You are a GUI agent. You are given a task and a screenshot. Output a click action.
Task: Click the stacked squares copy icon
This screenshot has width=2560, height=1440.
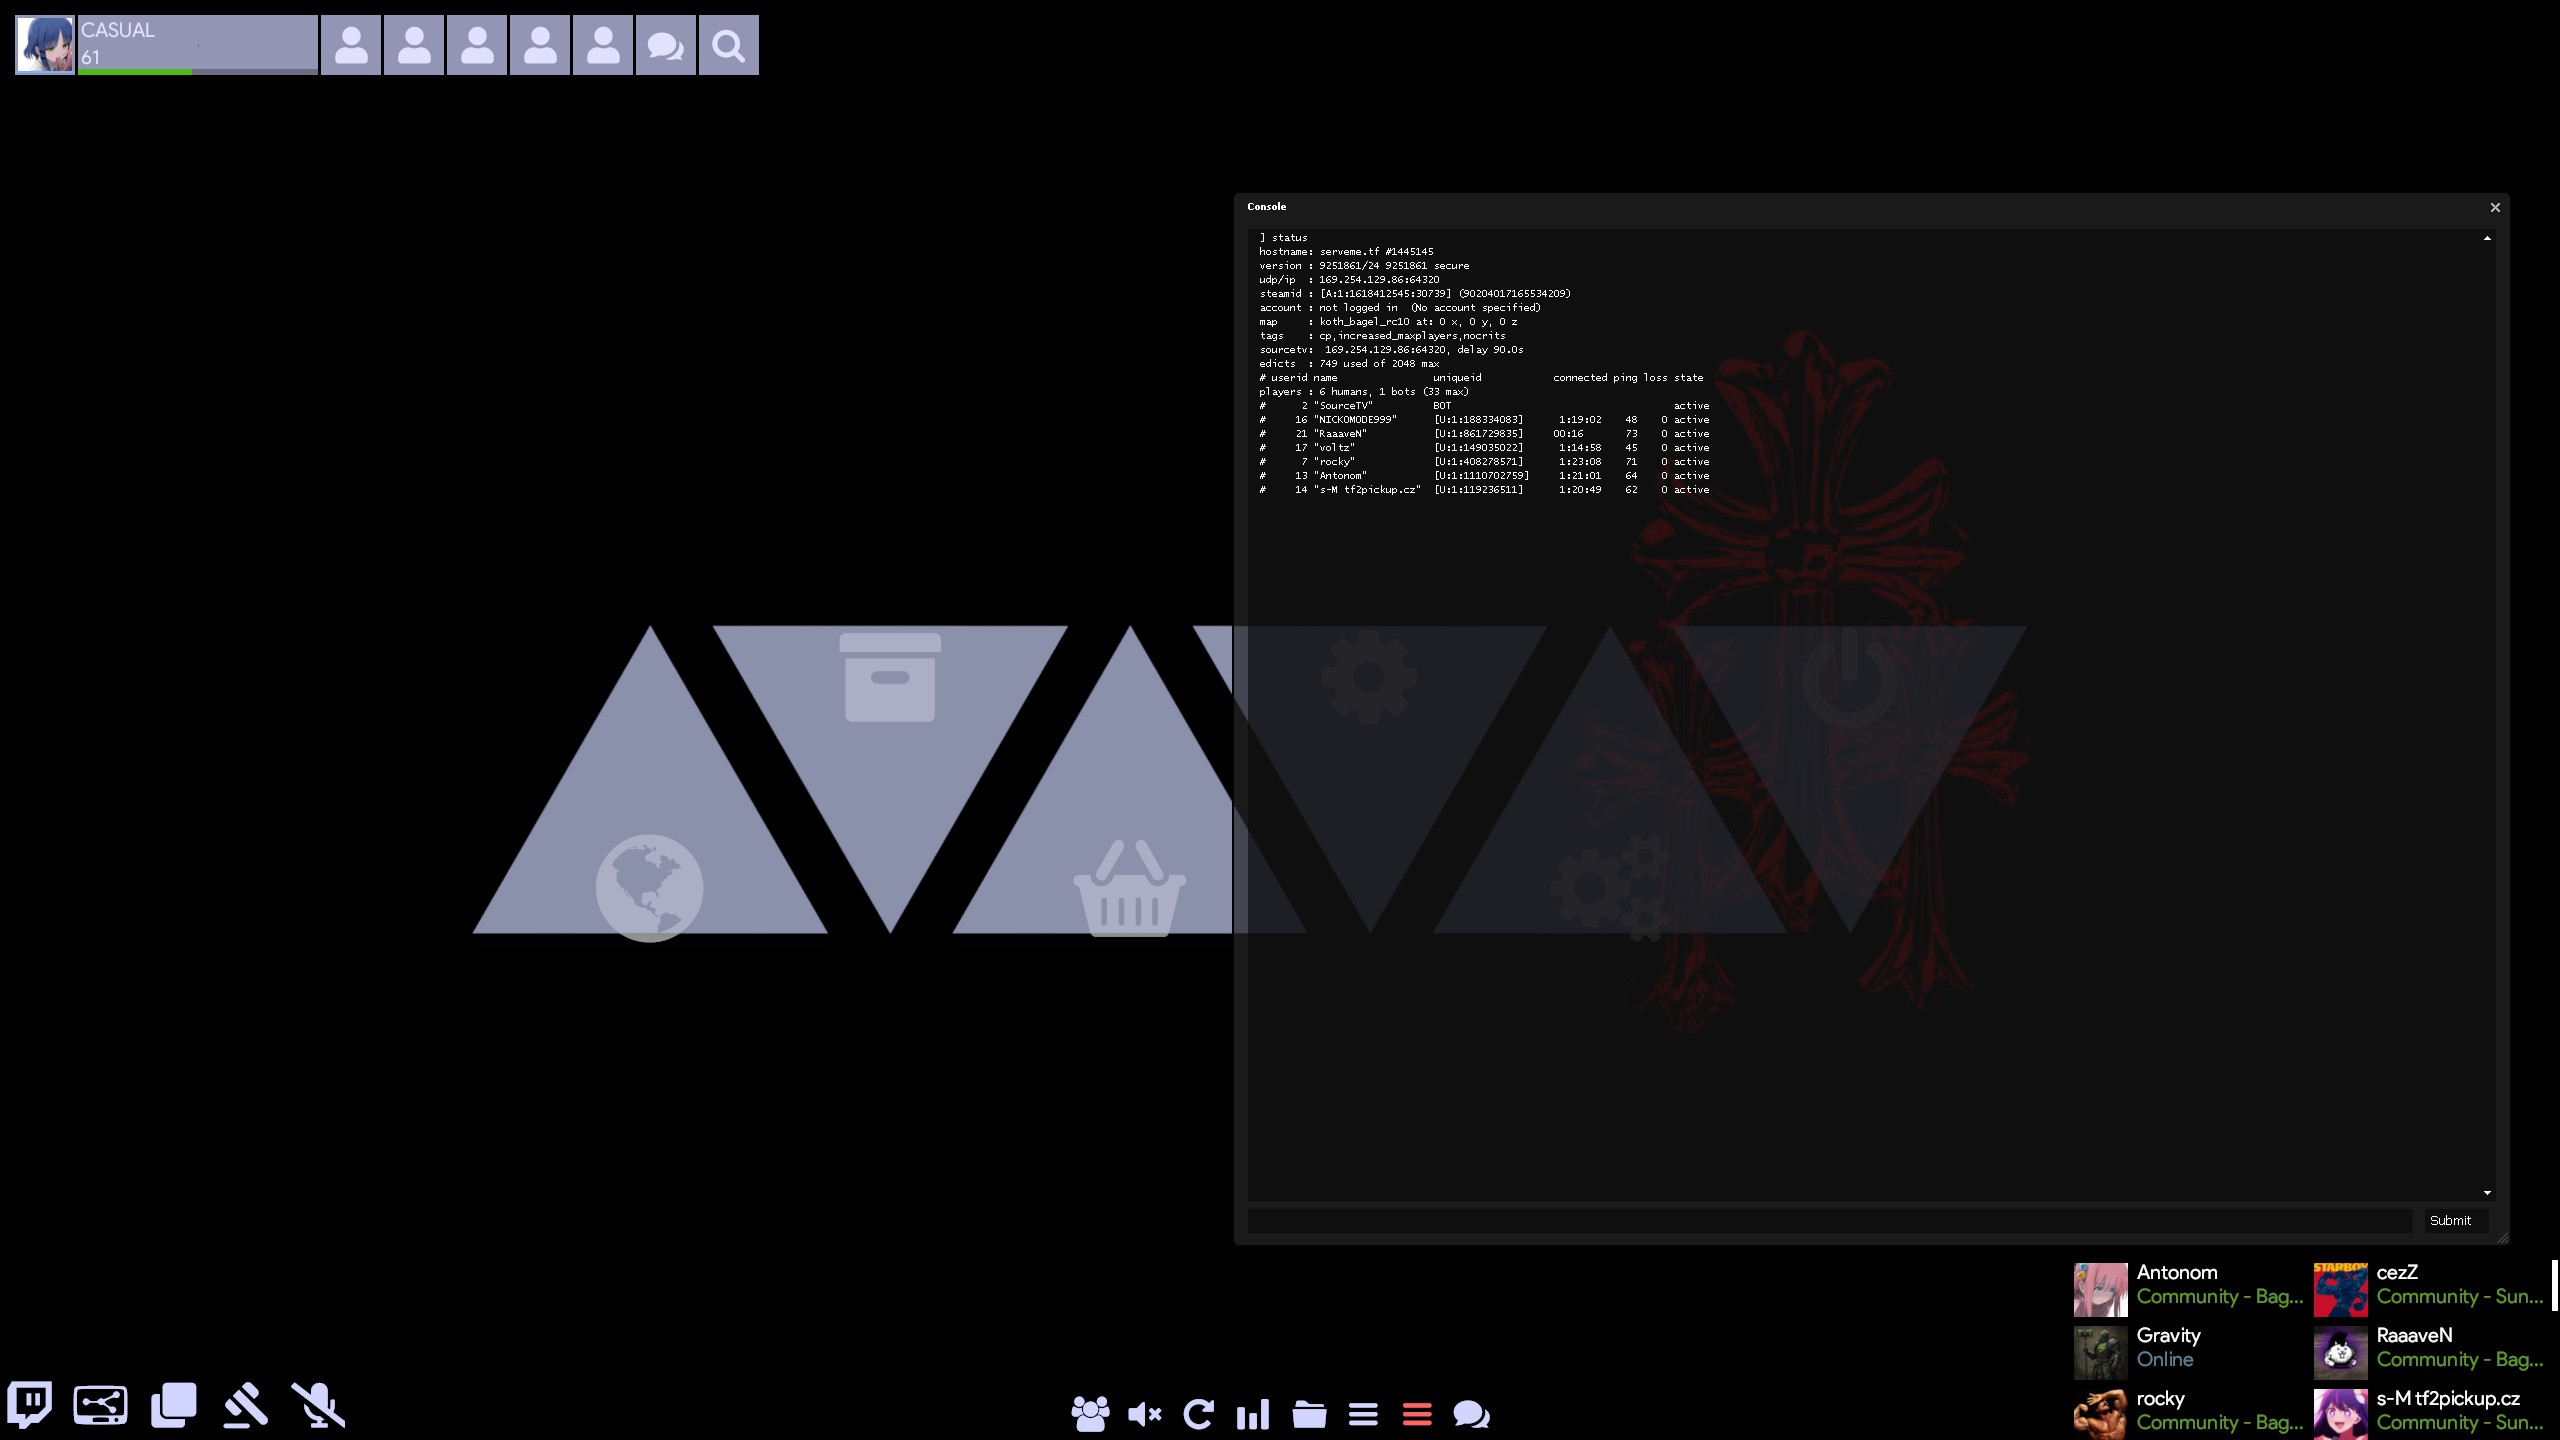[174, 1405]
